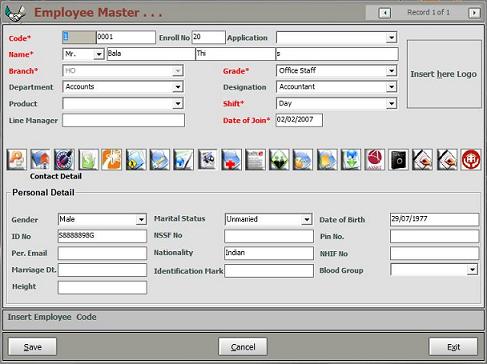Click the Insert Employee Code status text

[x=52, y=317]
